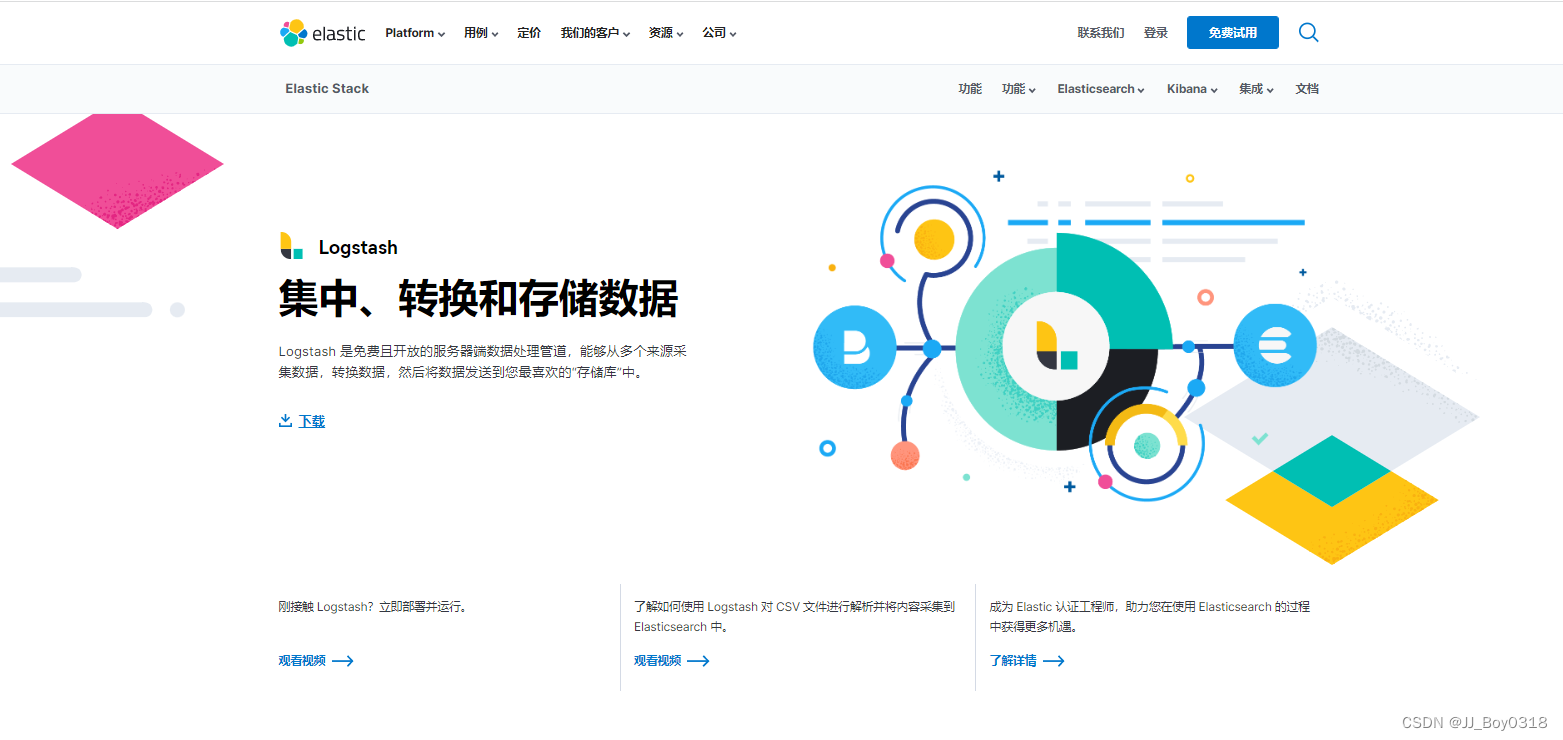Click the Logstash product name text
This screenshot has height=740, width=1563.
click(x=358, y=247)
